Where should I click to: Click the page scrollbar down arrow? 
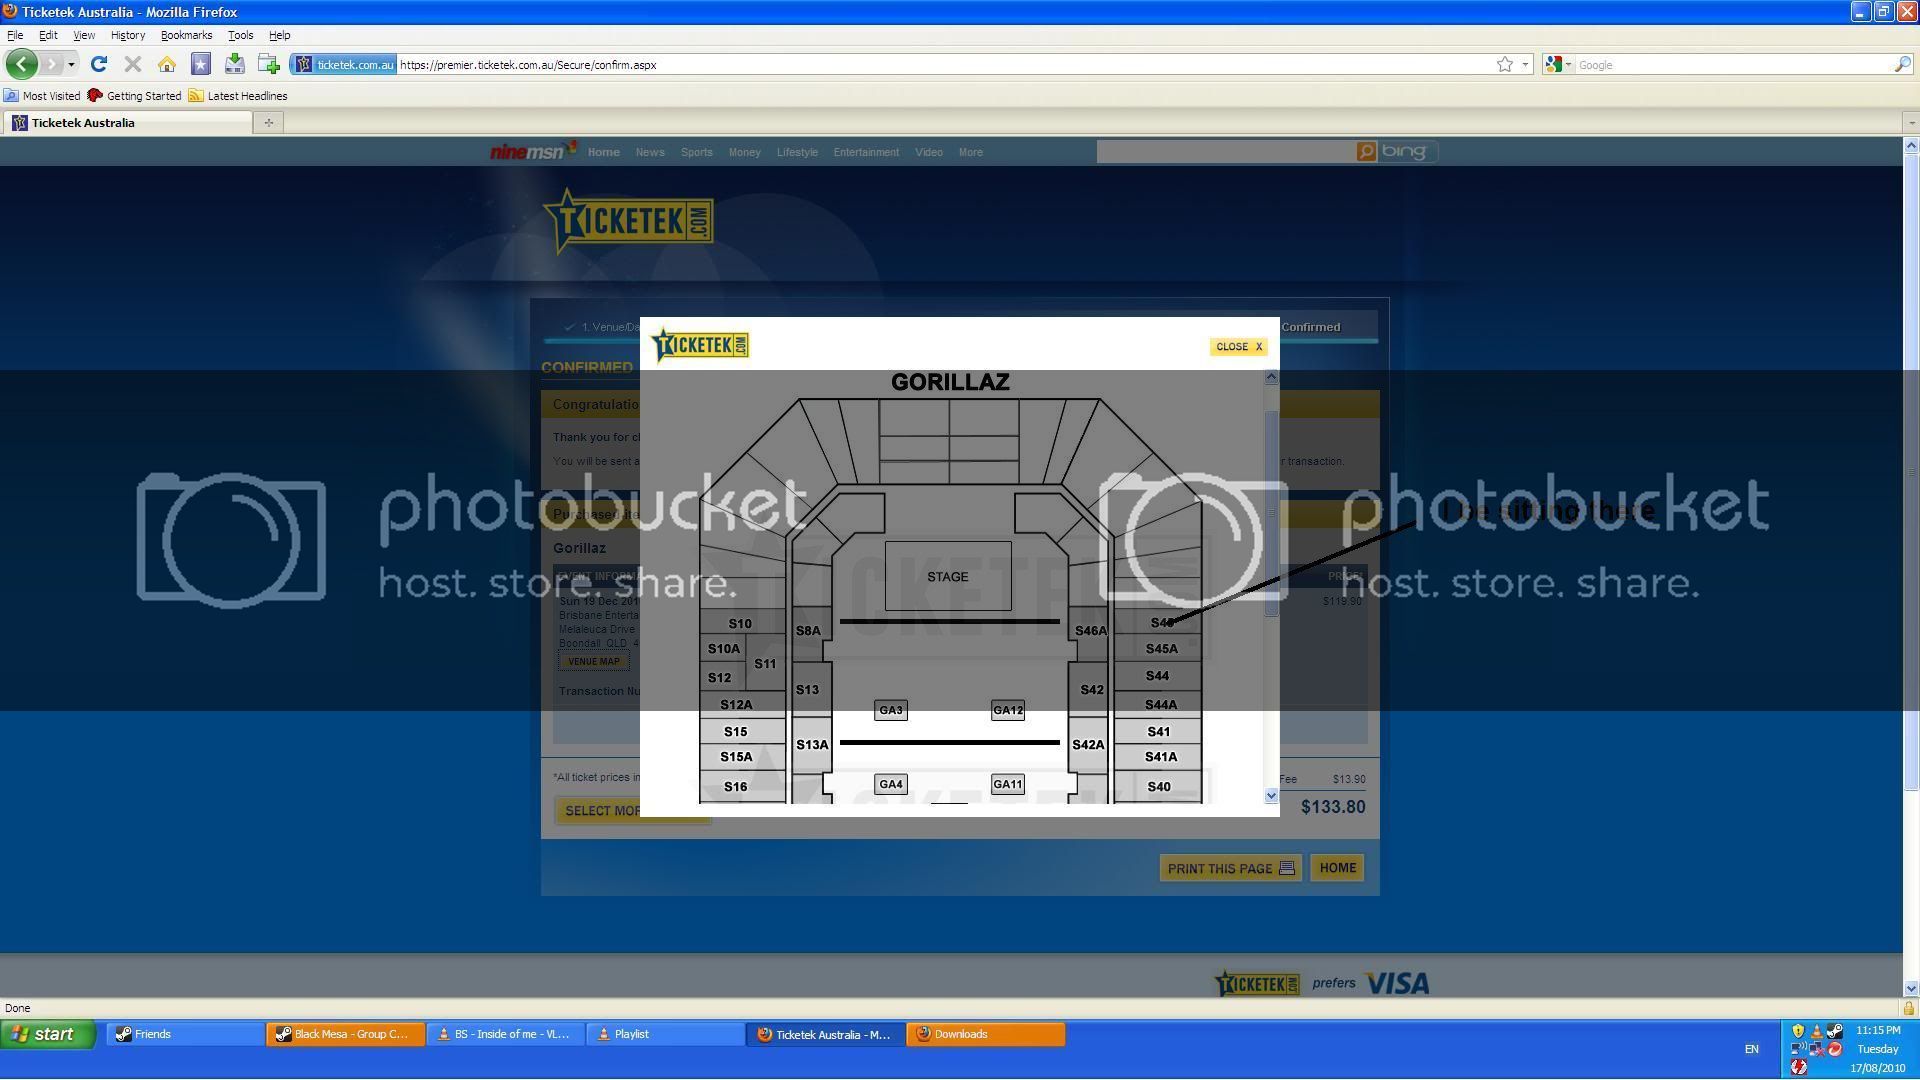(1911, 988)
